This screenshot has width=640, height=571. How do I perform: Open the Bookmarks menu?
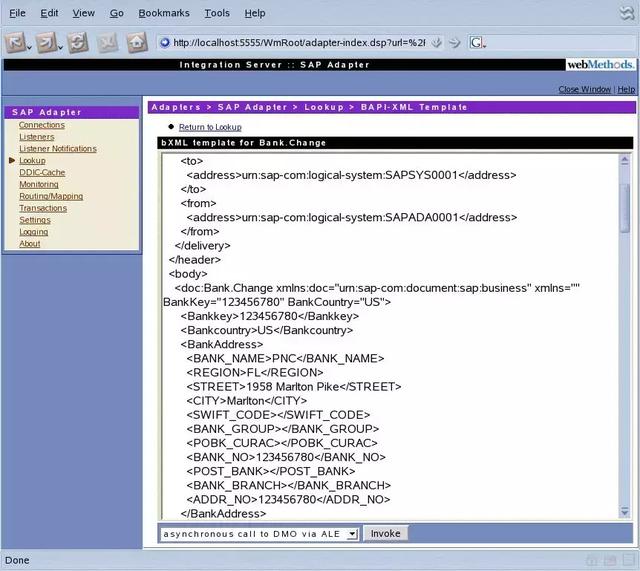[x=164, y=13]
